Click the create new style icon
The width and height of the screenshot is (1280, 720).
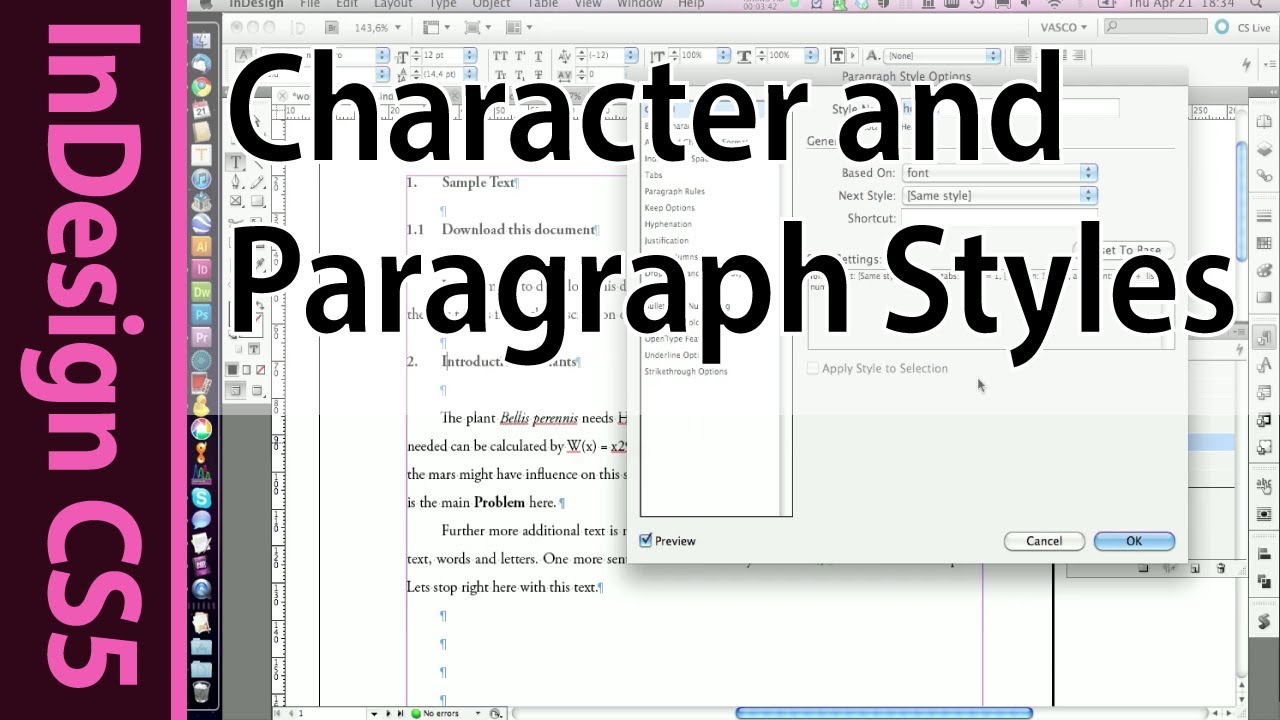click(1195, 568)
